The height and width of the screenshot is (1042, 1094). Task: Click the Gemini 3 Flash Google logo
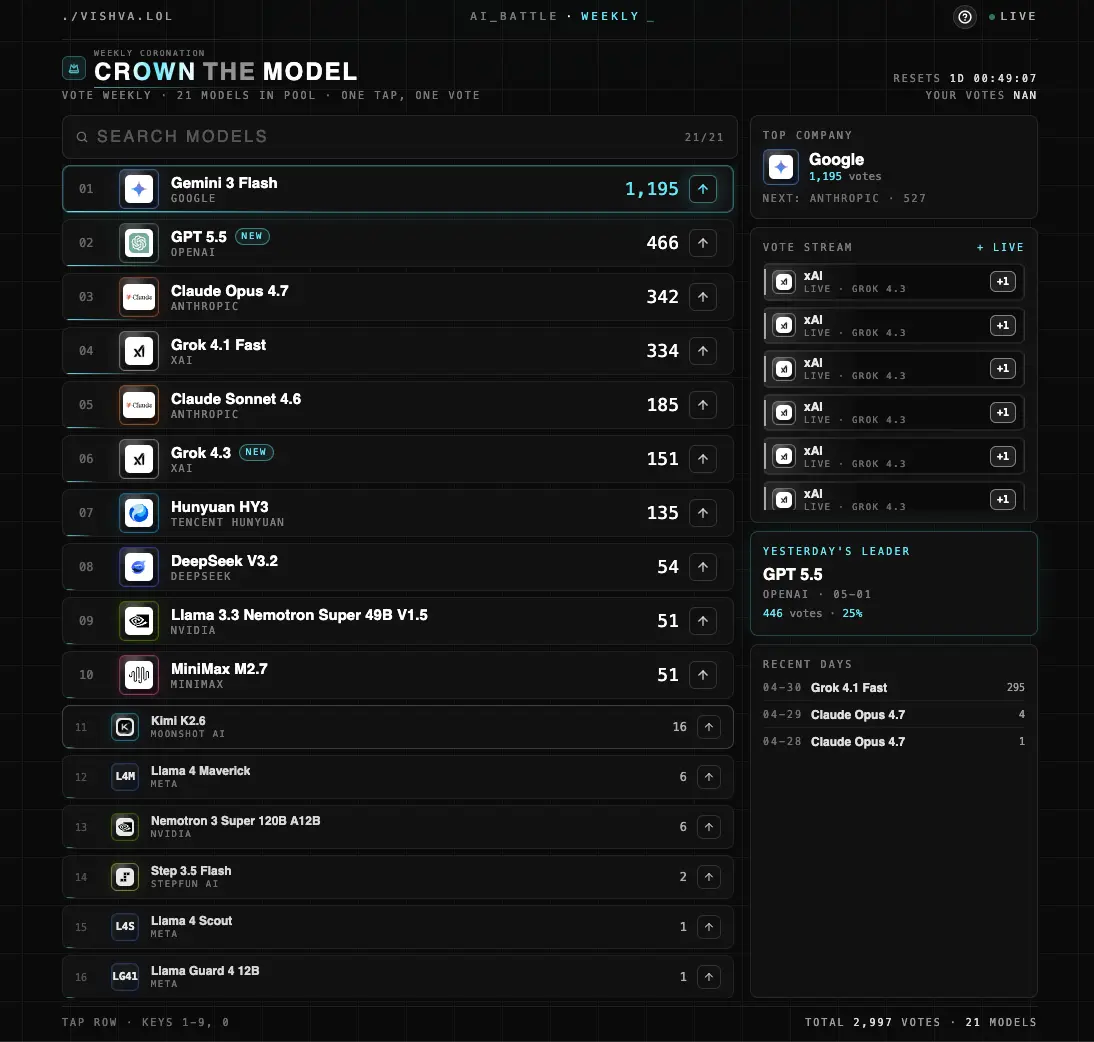click(139, 189)
